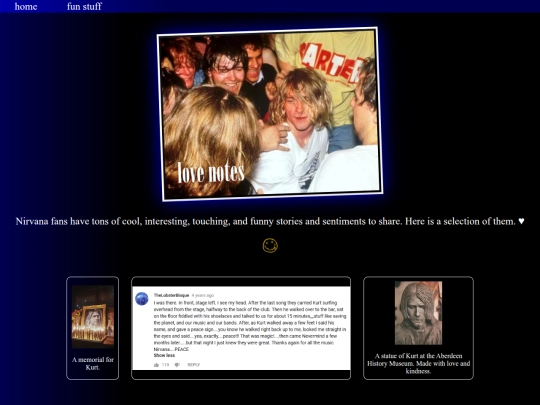Image resolution: width=540 pixels, height=405 pixels.
Task: Click the thumbs down dislike icon
Action: (x=177, y=365)
